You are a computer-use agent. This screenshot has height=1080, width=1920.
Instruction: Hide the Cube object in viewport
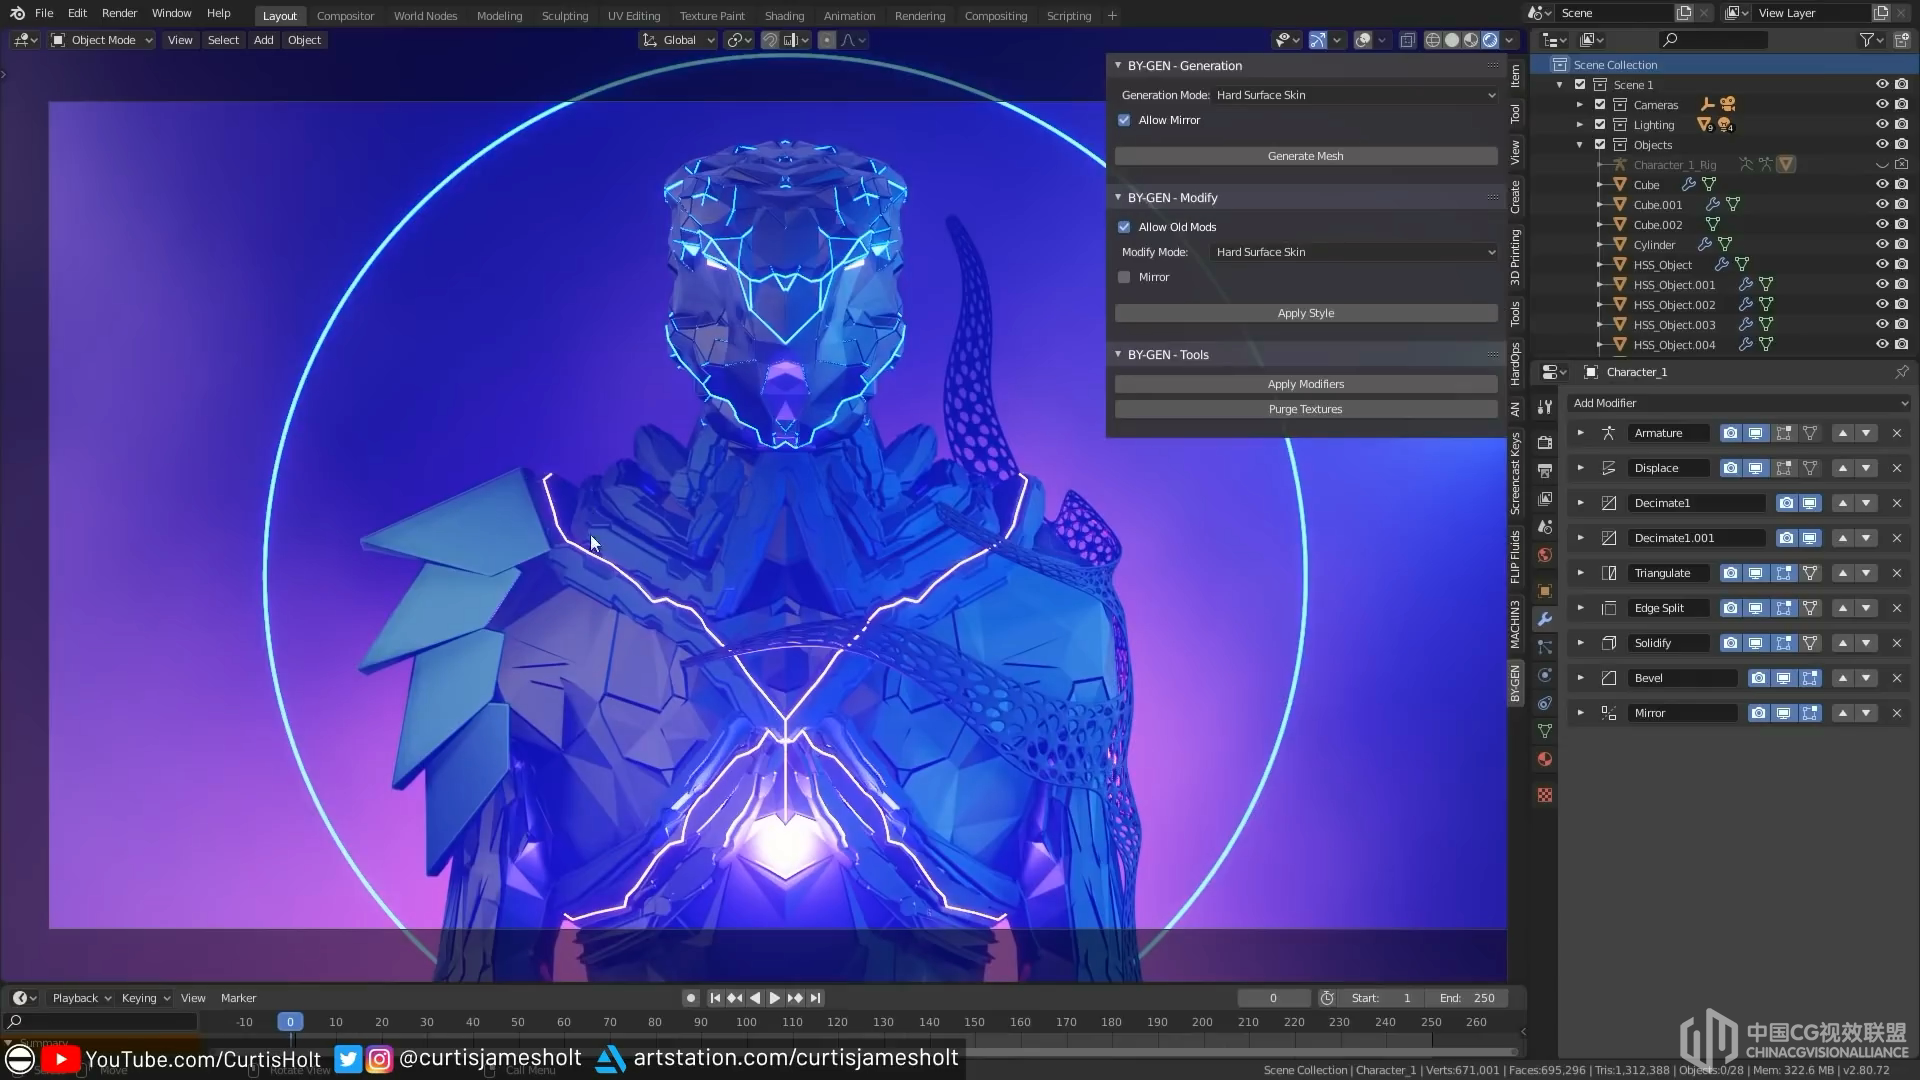1882,184
